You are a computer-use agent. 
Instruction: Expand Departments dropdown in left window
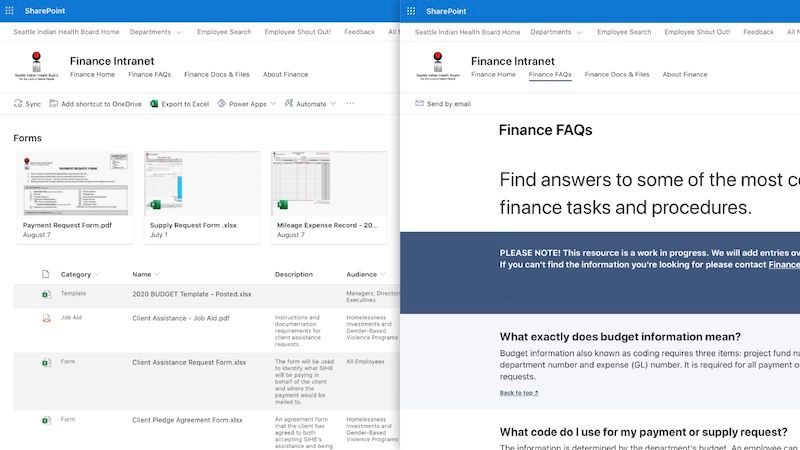tap(179, 32)
